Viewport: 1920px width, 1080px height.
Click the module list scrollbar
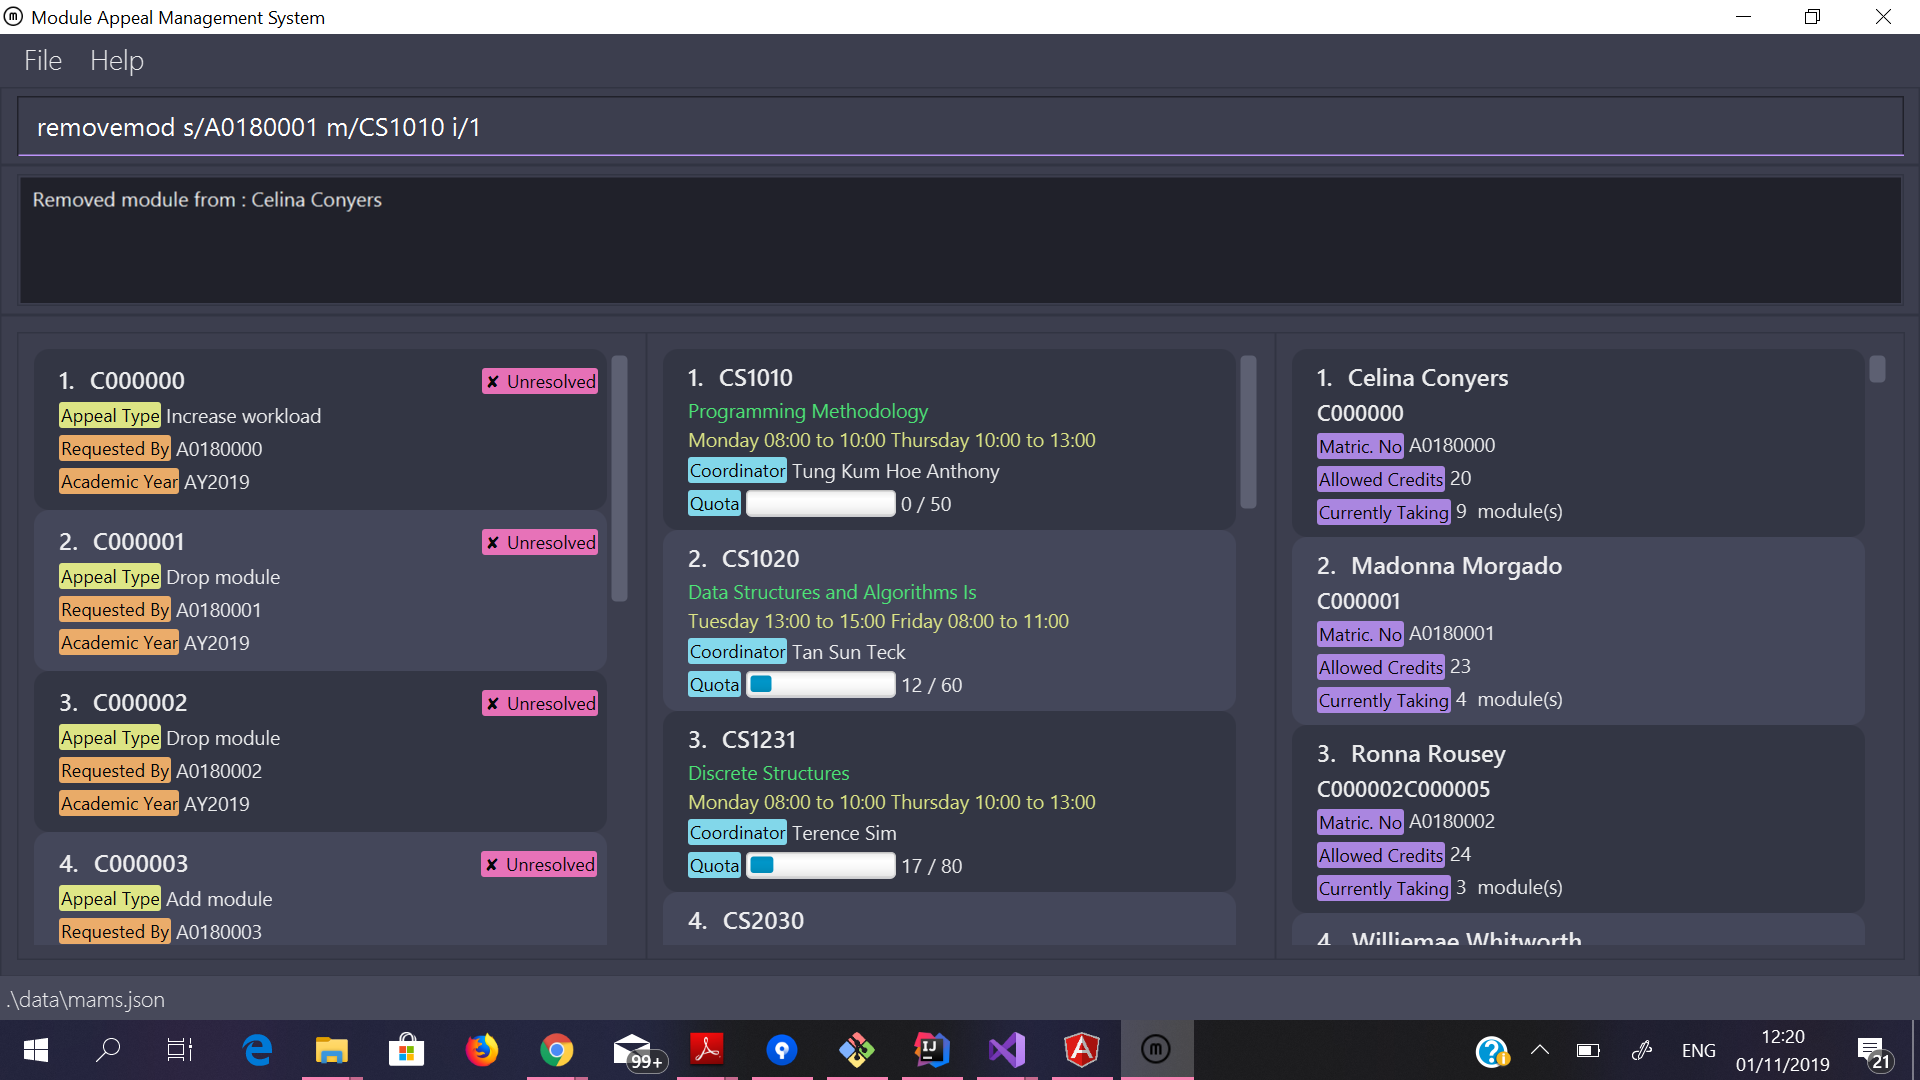point(1248,432)
